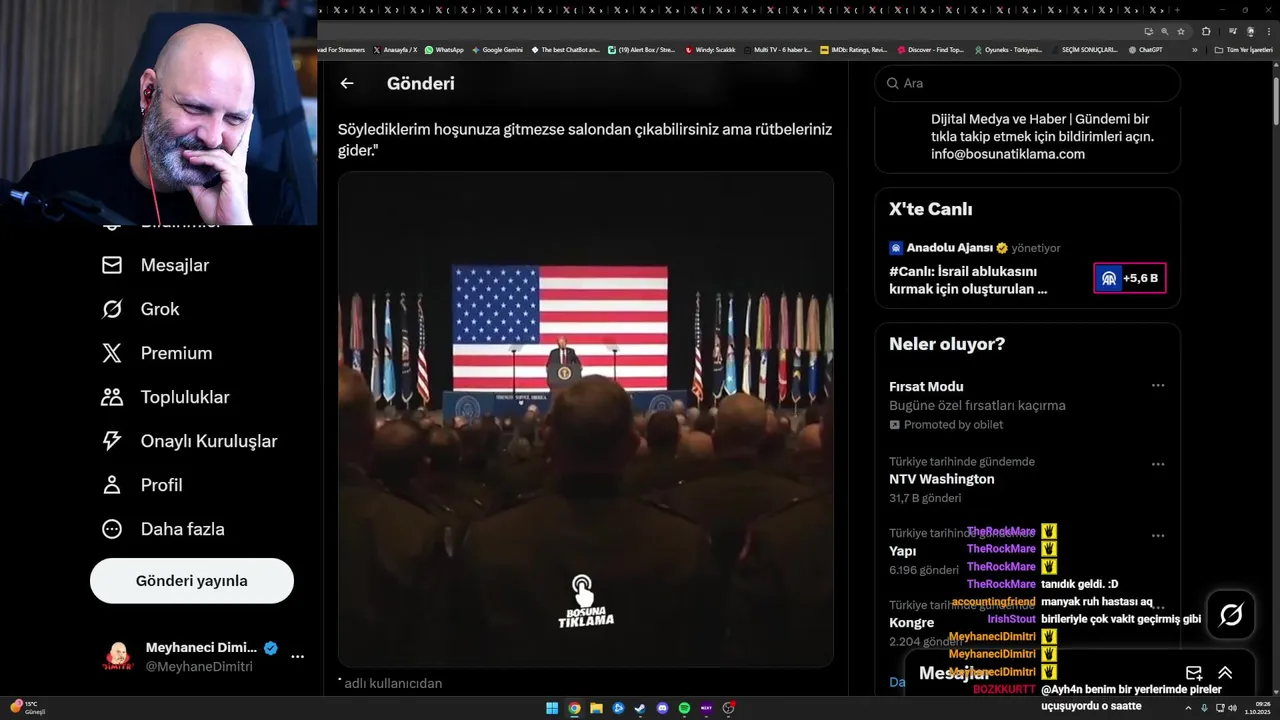Click the floating Grok button

point(1231,615)
